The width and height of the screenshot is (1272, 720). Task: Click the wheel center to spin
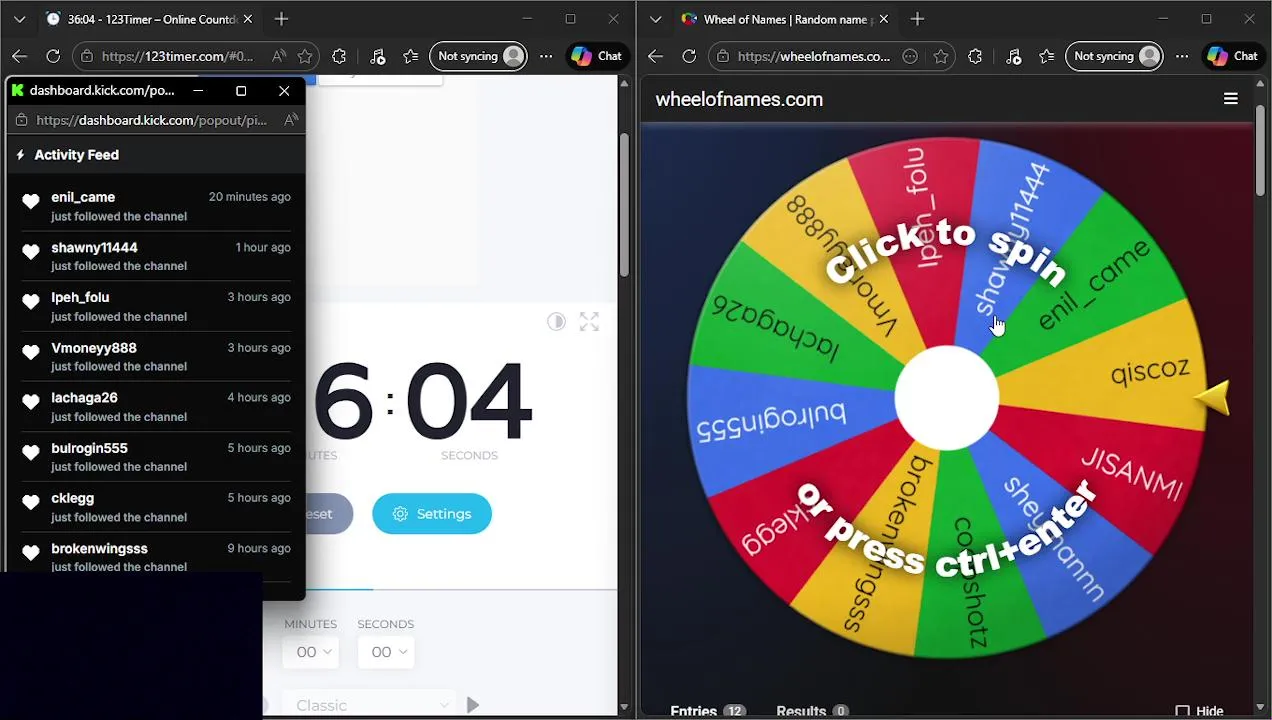pos(946,398)
